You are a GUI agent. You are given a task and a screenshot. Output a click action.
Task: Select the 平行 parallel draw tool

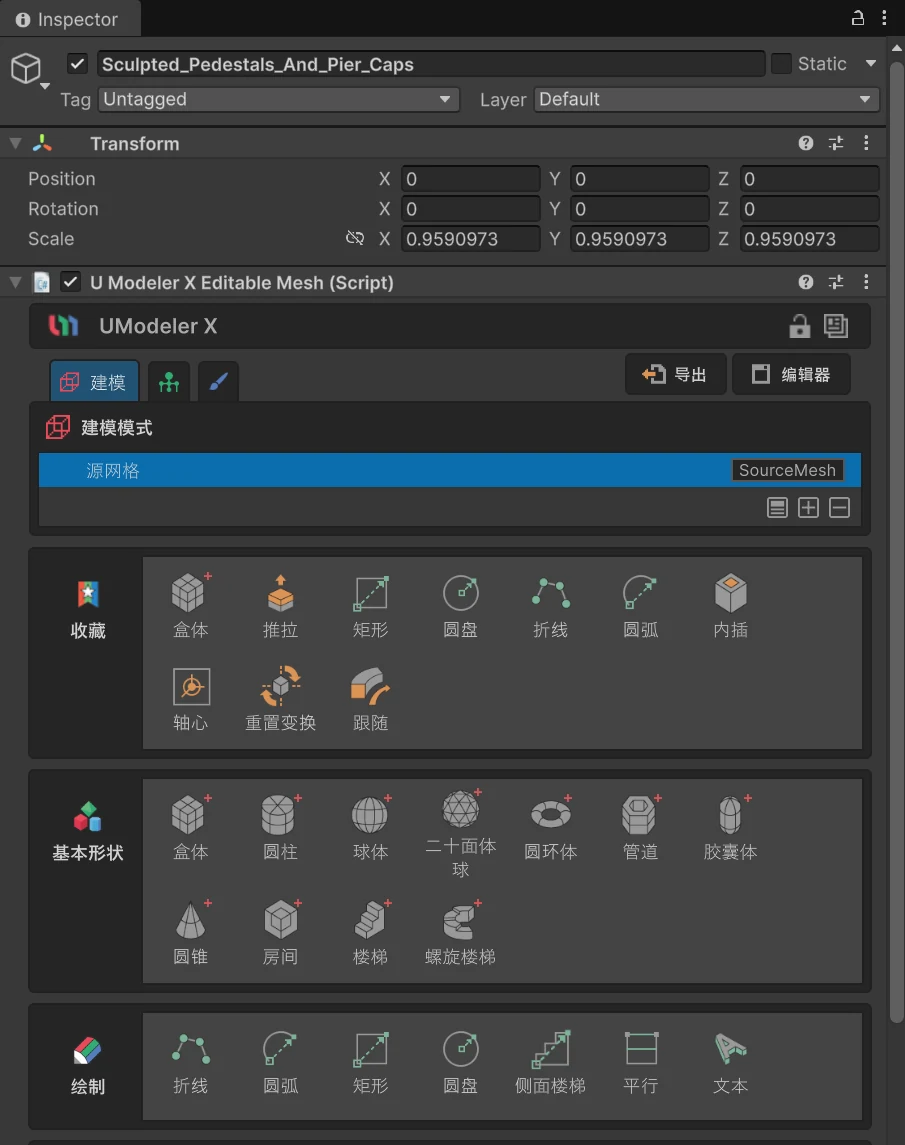click(x=641, y=1062)
